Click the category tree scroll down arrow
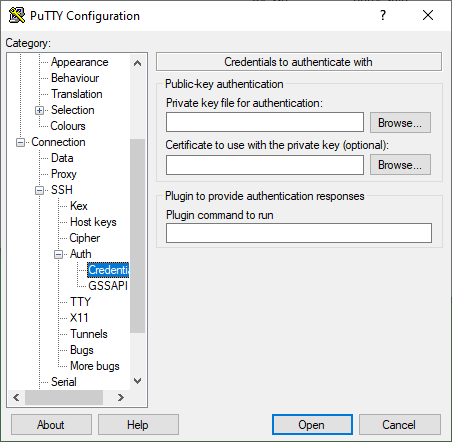Screen dimensions: 452x442 pyautogui.click(x=137, y=381)
